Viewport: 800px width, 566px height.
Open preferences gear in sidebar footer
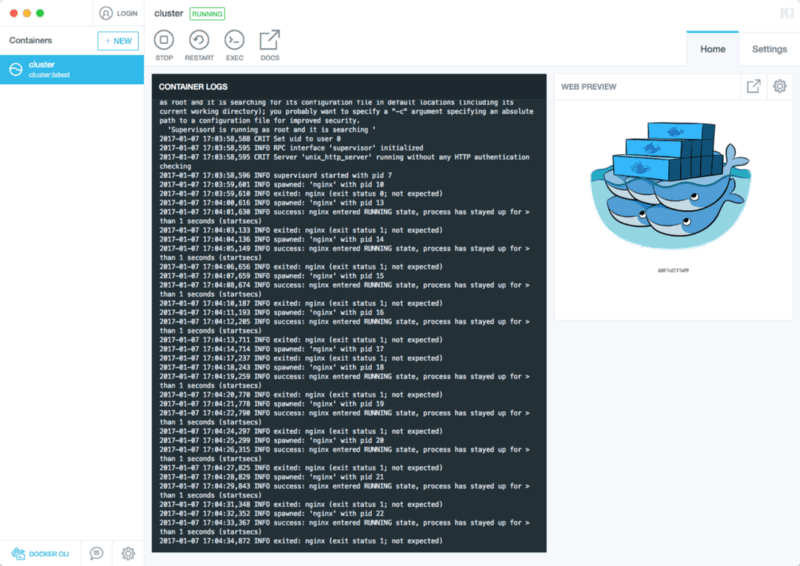[128, 553]
